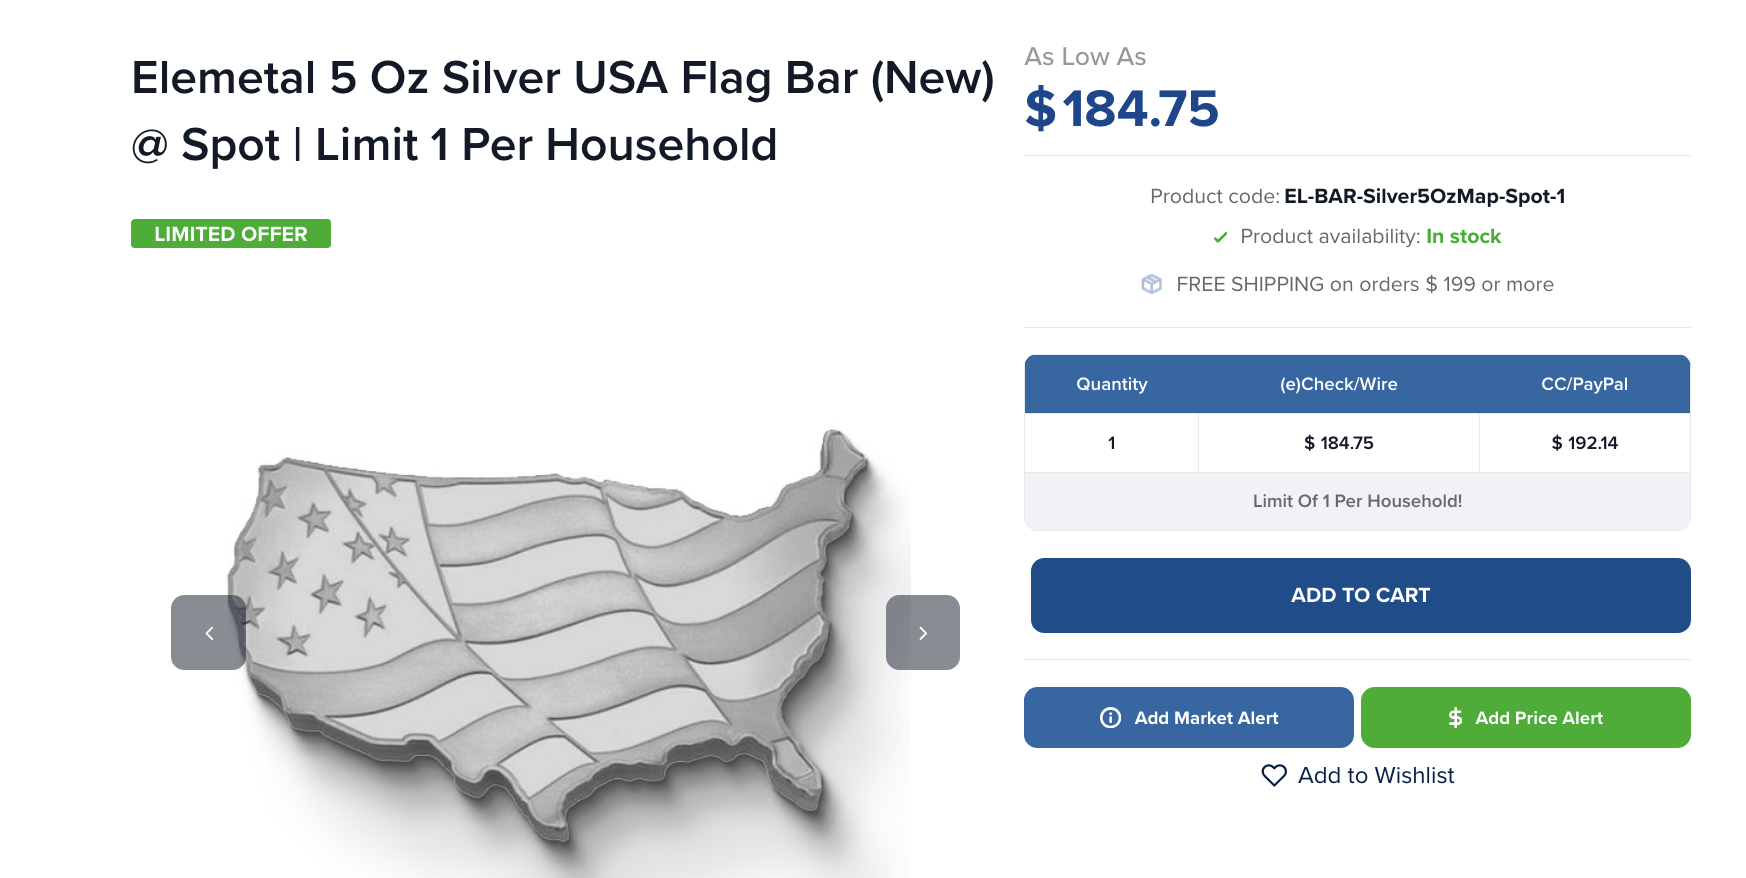The image size is (1746, 878).
Task: Click the product code EL-BAR-Silver5OzMap-Spot-1
Action: point(1424,196)
